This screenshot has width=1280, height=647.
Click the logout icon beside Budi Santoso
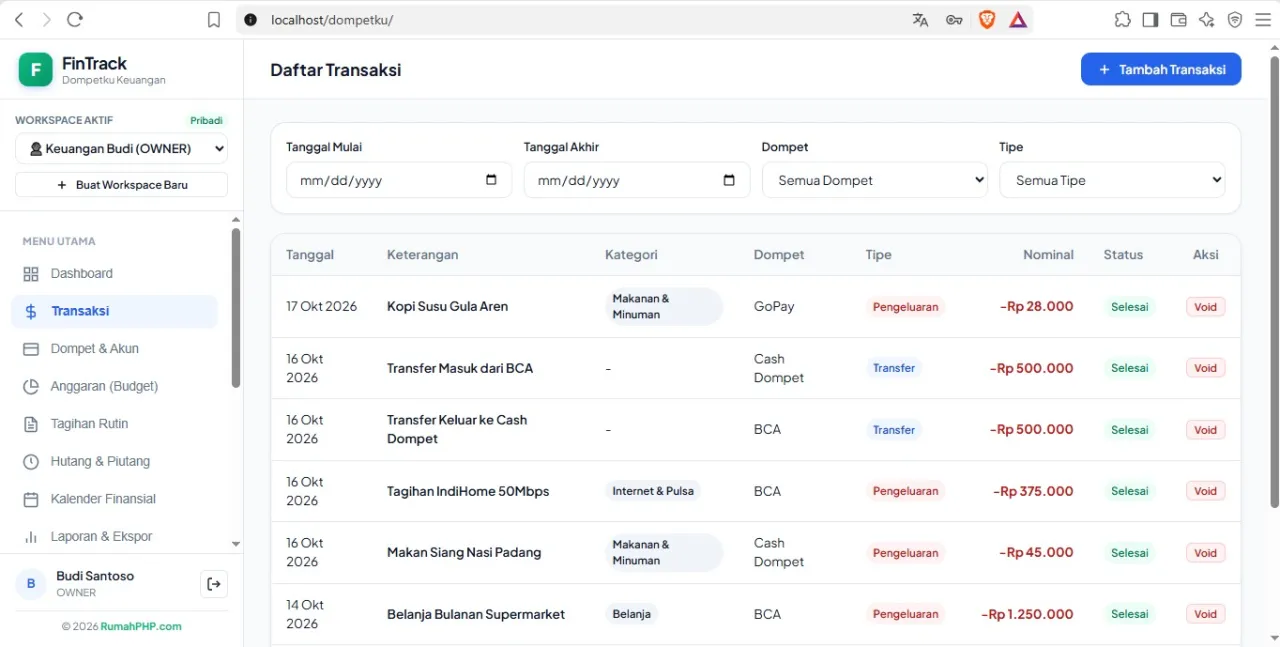(214, 584)
